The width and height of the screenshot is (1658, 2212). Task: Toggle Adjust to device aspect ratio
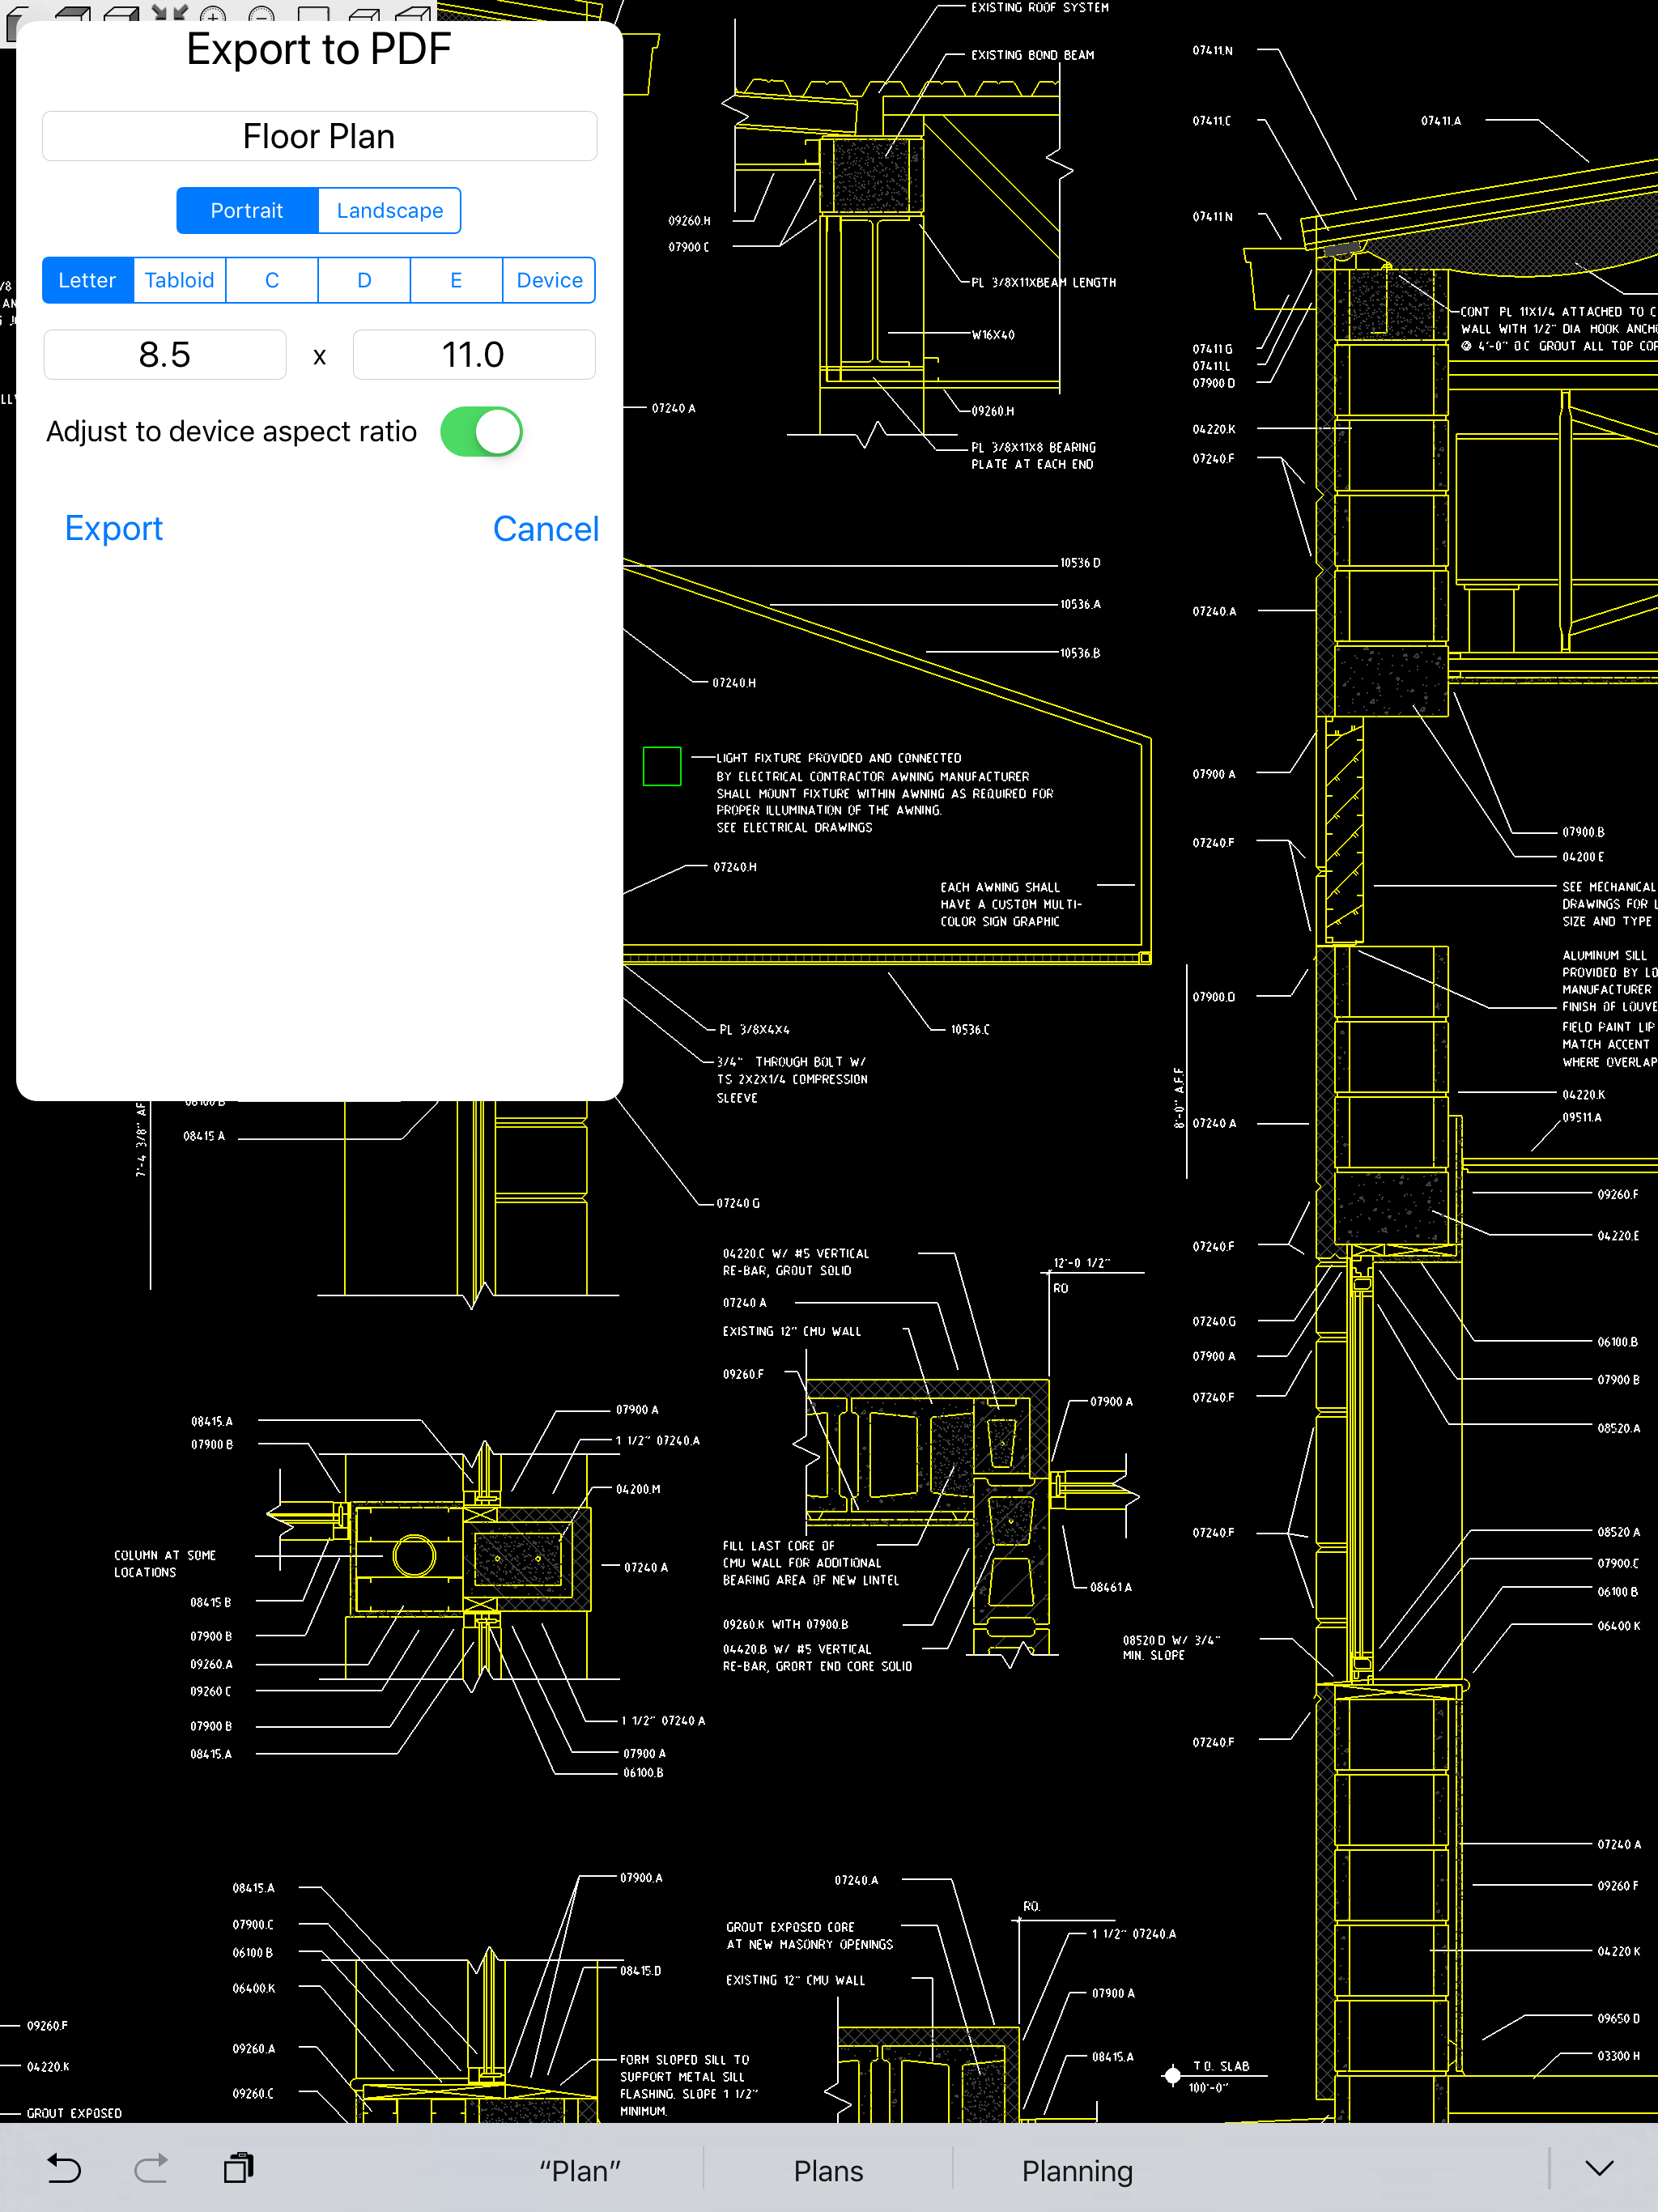(x=481, y=432)
